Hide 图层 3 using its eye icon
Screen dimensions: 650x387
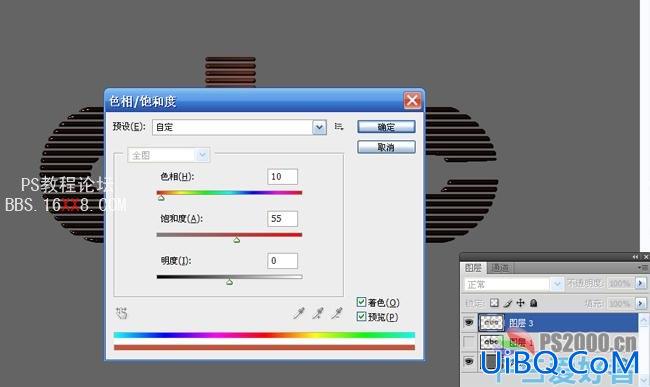click(469, 322)
